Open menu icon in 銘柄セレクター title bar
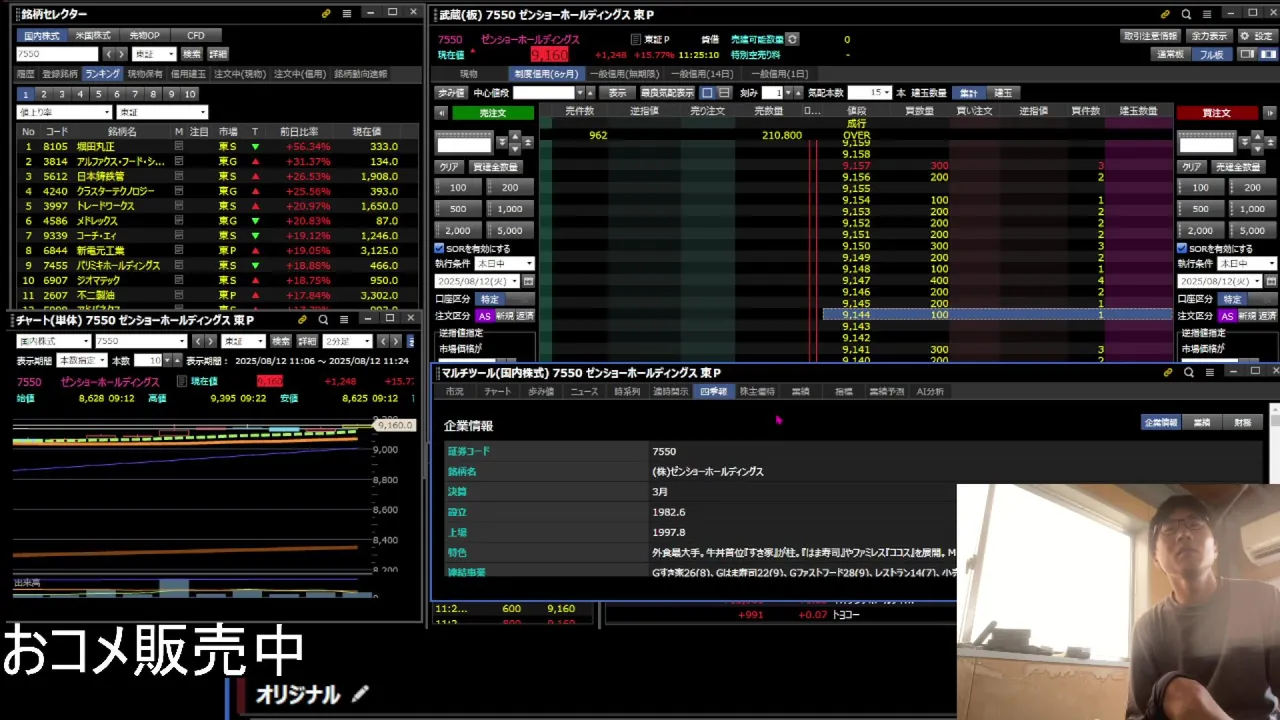Viewport: 1280px width, 720px height. [x=347, y=13]
